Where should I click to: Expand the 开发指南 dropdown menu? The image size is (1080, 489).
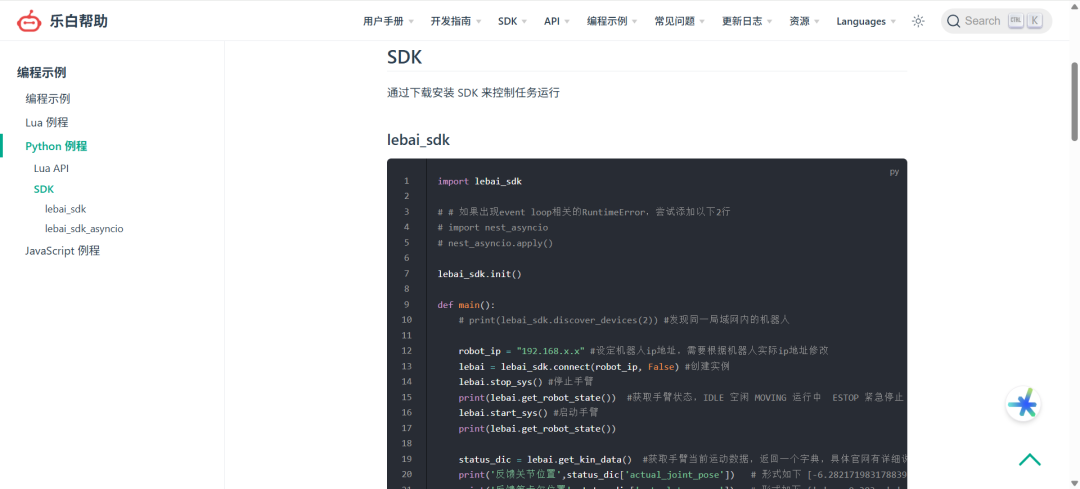pos(455,21)
